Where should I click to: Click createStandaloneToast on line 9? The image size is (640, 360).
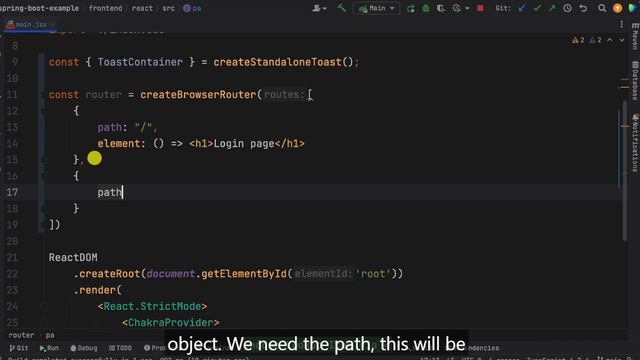coord(277,62)
